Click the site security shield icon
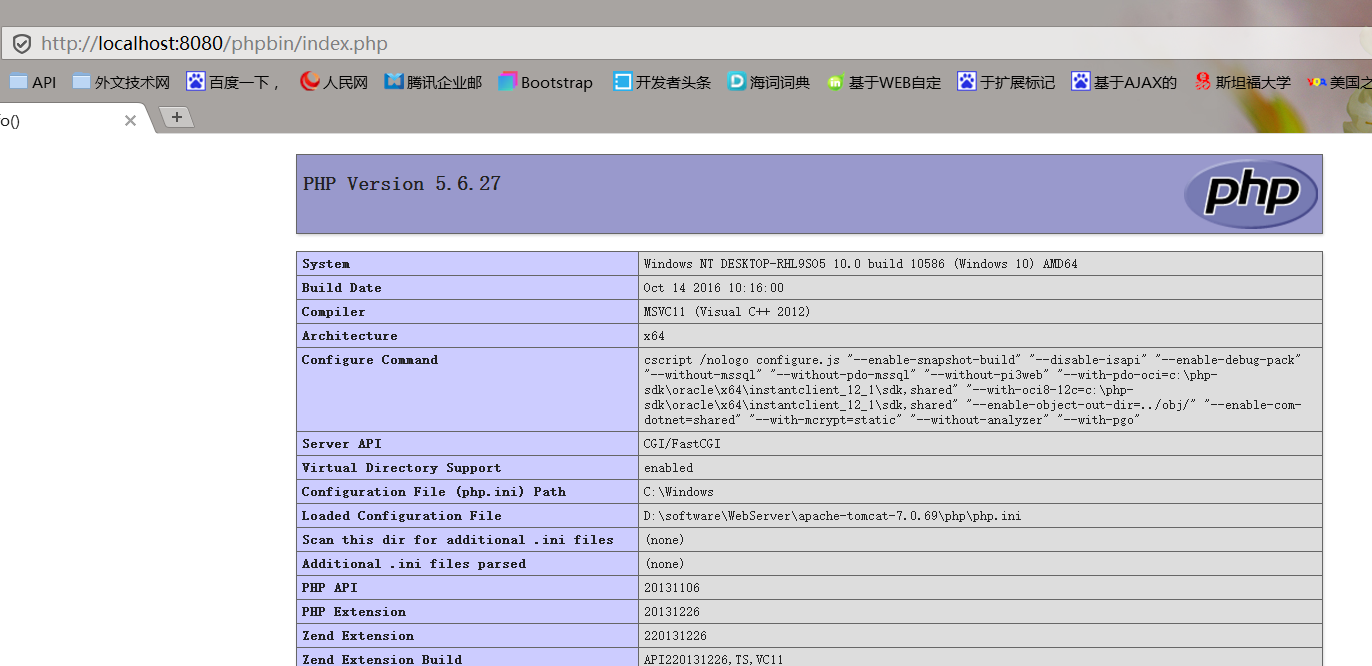 (21, 44)
